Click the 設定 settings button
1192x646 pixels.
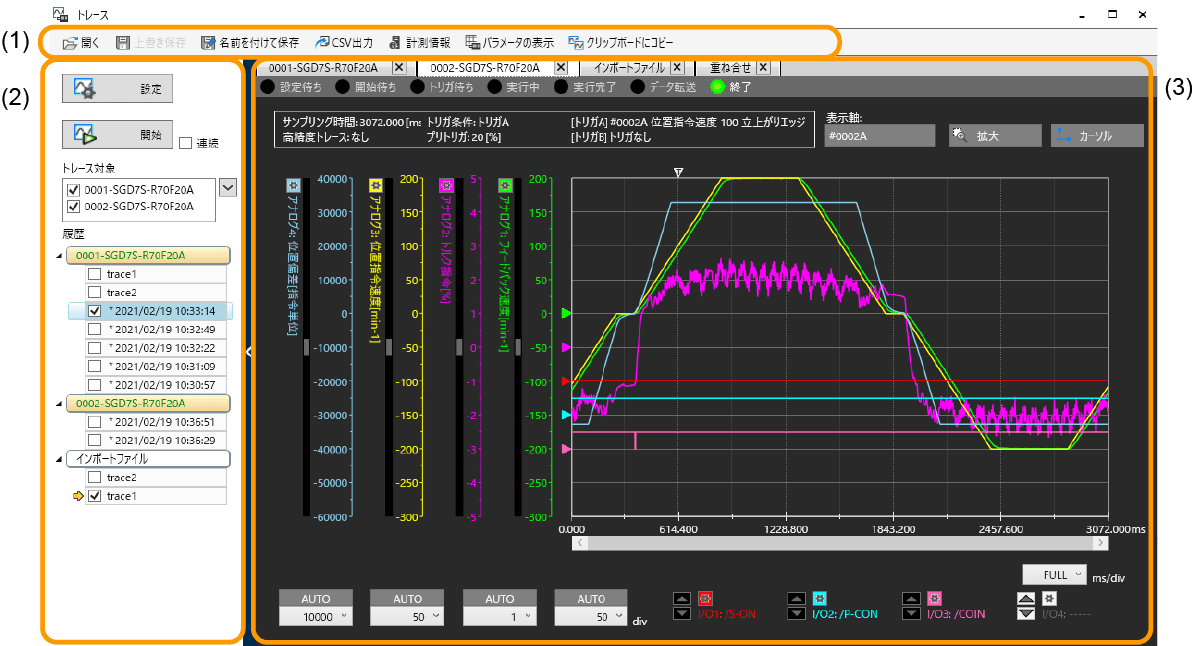[118, 88]
